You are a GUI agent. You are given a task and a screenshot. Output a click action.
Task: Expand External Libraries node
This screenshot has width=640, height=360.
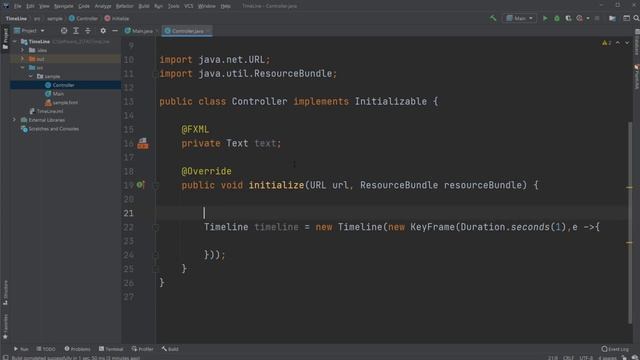coord(15,120)
